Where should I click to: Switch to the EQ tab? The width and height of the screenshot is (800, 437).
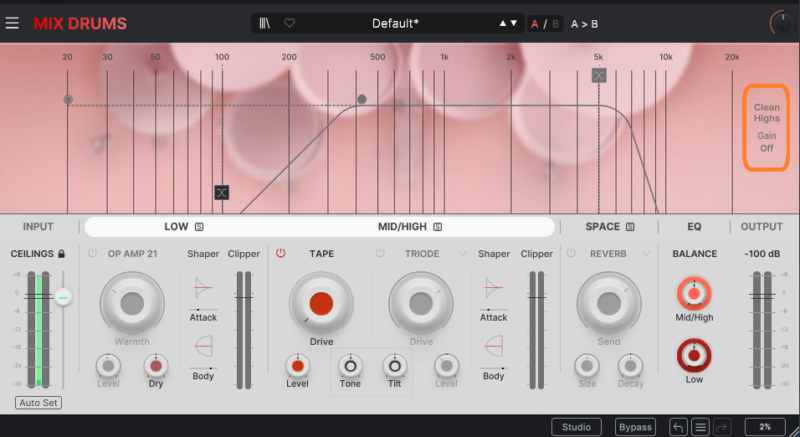(x=694, y=227)
